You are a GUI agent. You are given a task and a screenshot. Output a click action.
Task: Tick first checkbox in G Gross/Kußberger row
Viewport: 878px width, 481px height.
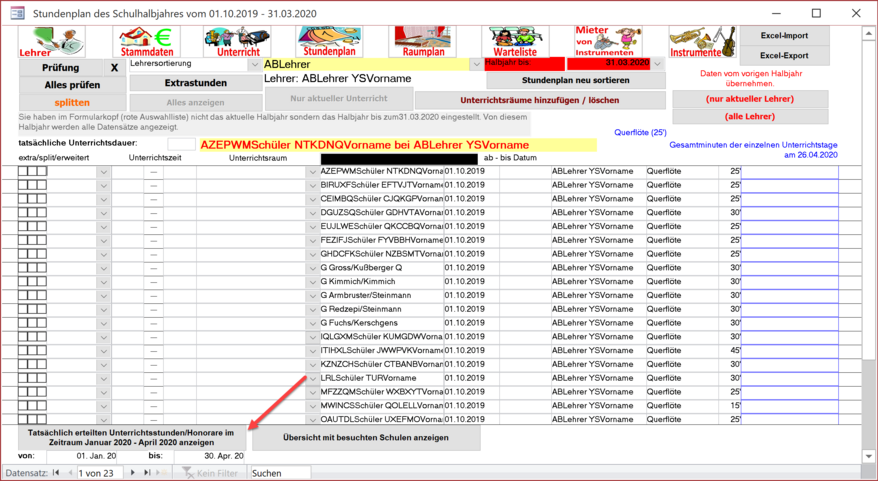pyautogui.click(x=24, y=268)
